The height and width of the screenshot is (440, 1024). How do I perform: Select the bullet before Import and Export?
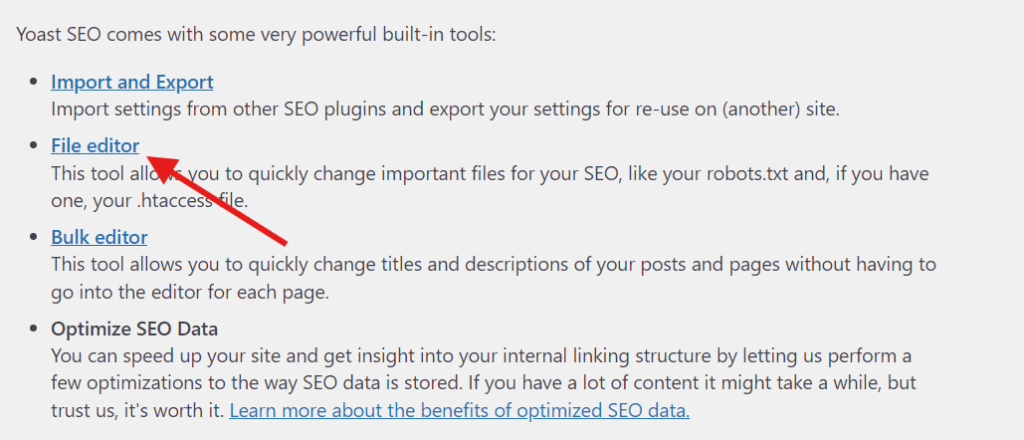click(34, 83)
